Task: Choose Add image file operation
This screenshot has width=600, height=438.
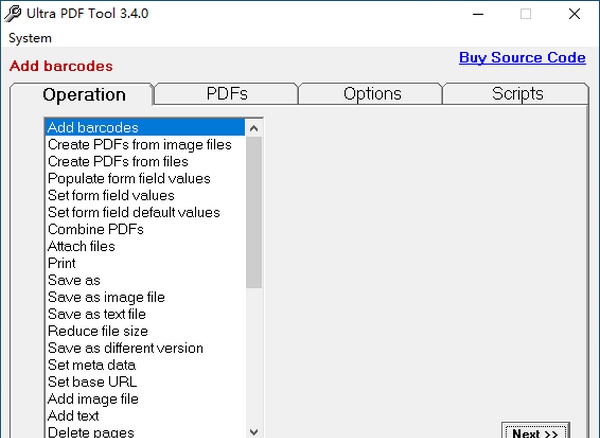Action: 145,399
